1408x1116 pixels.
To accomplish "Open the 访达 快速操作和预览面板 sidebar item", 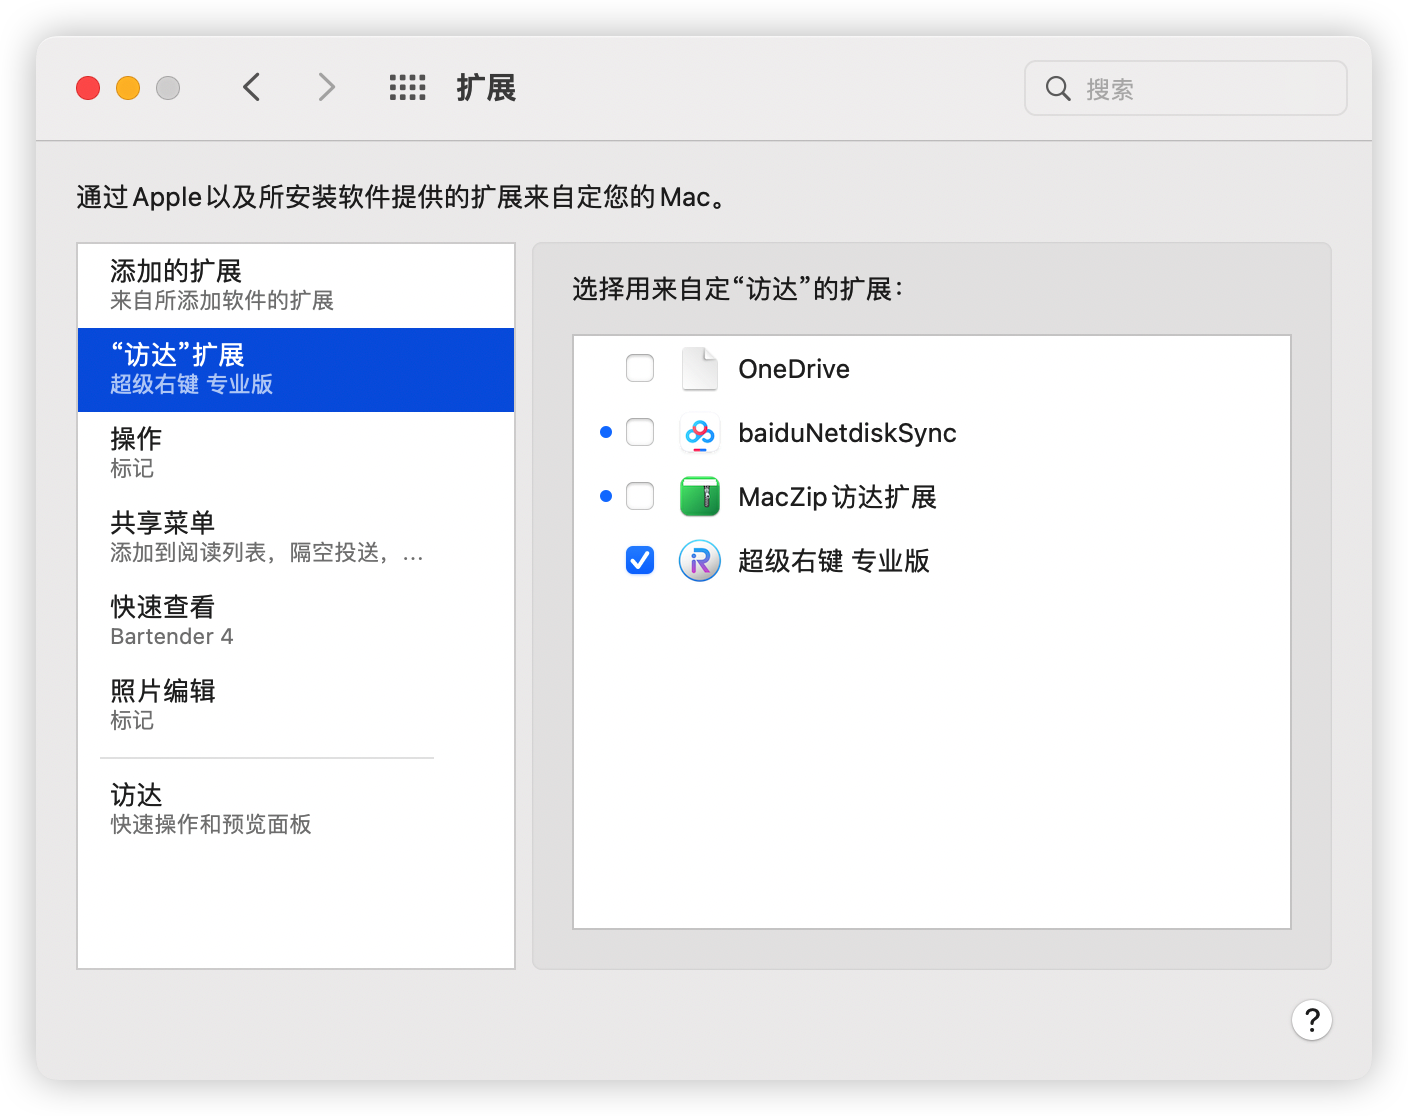I will [296, 810].
